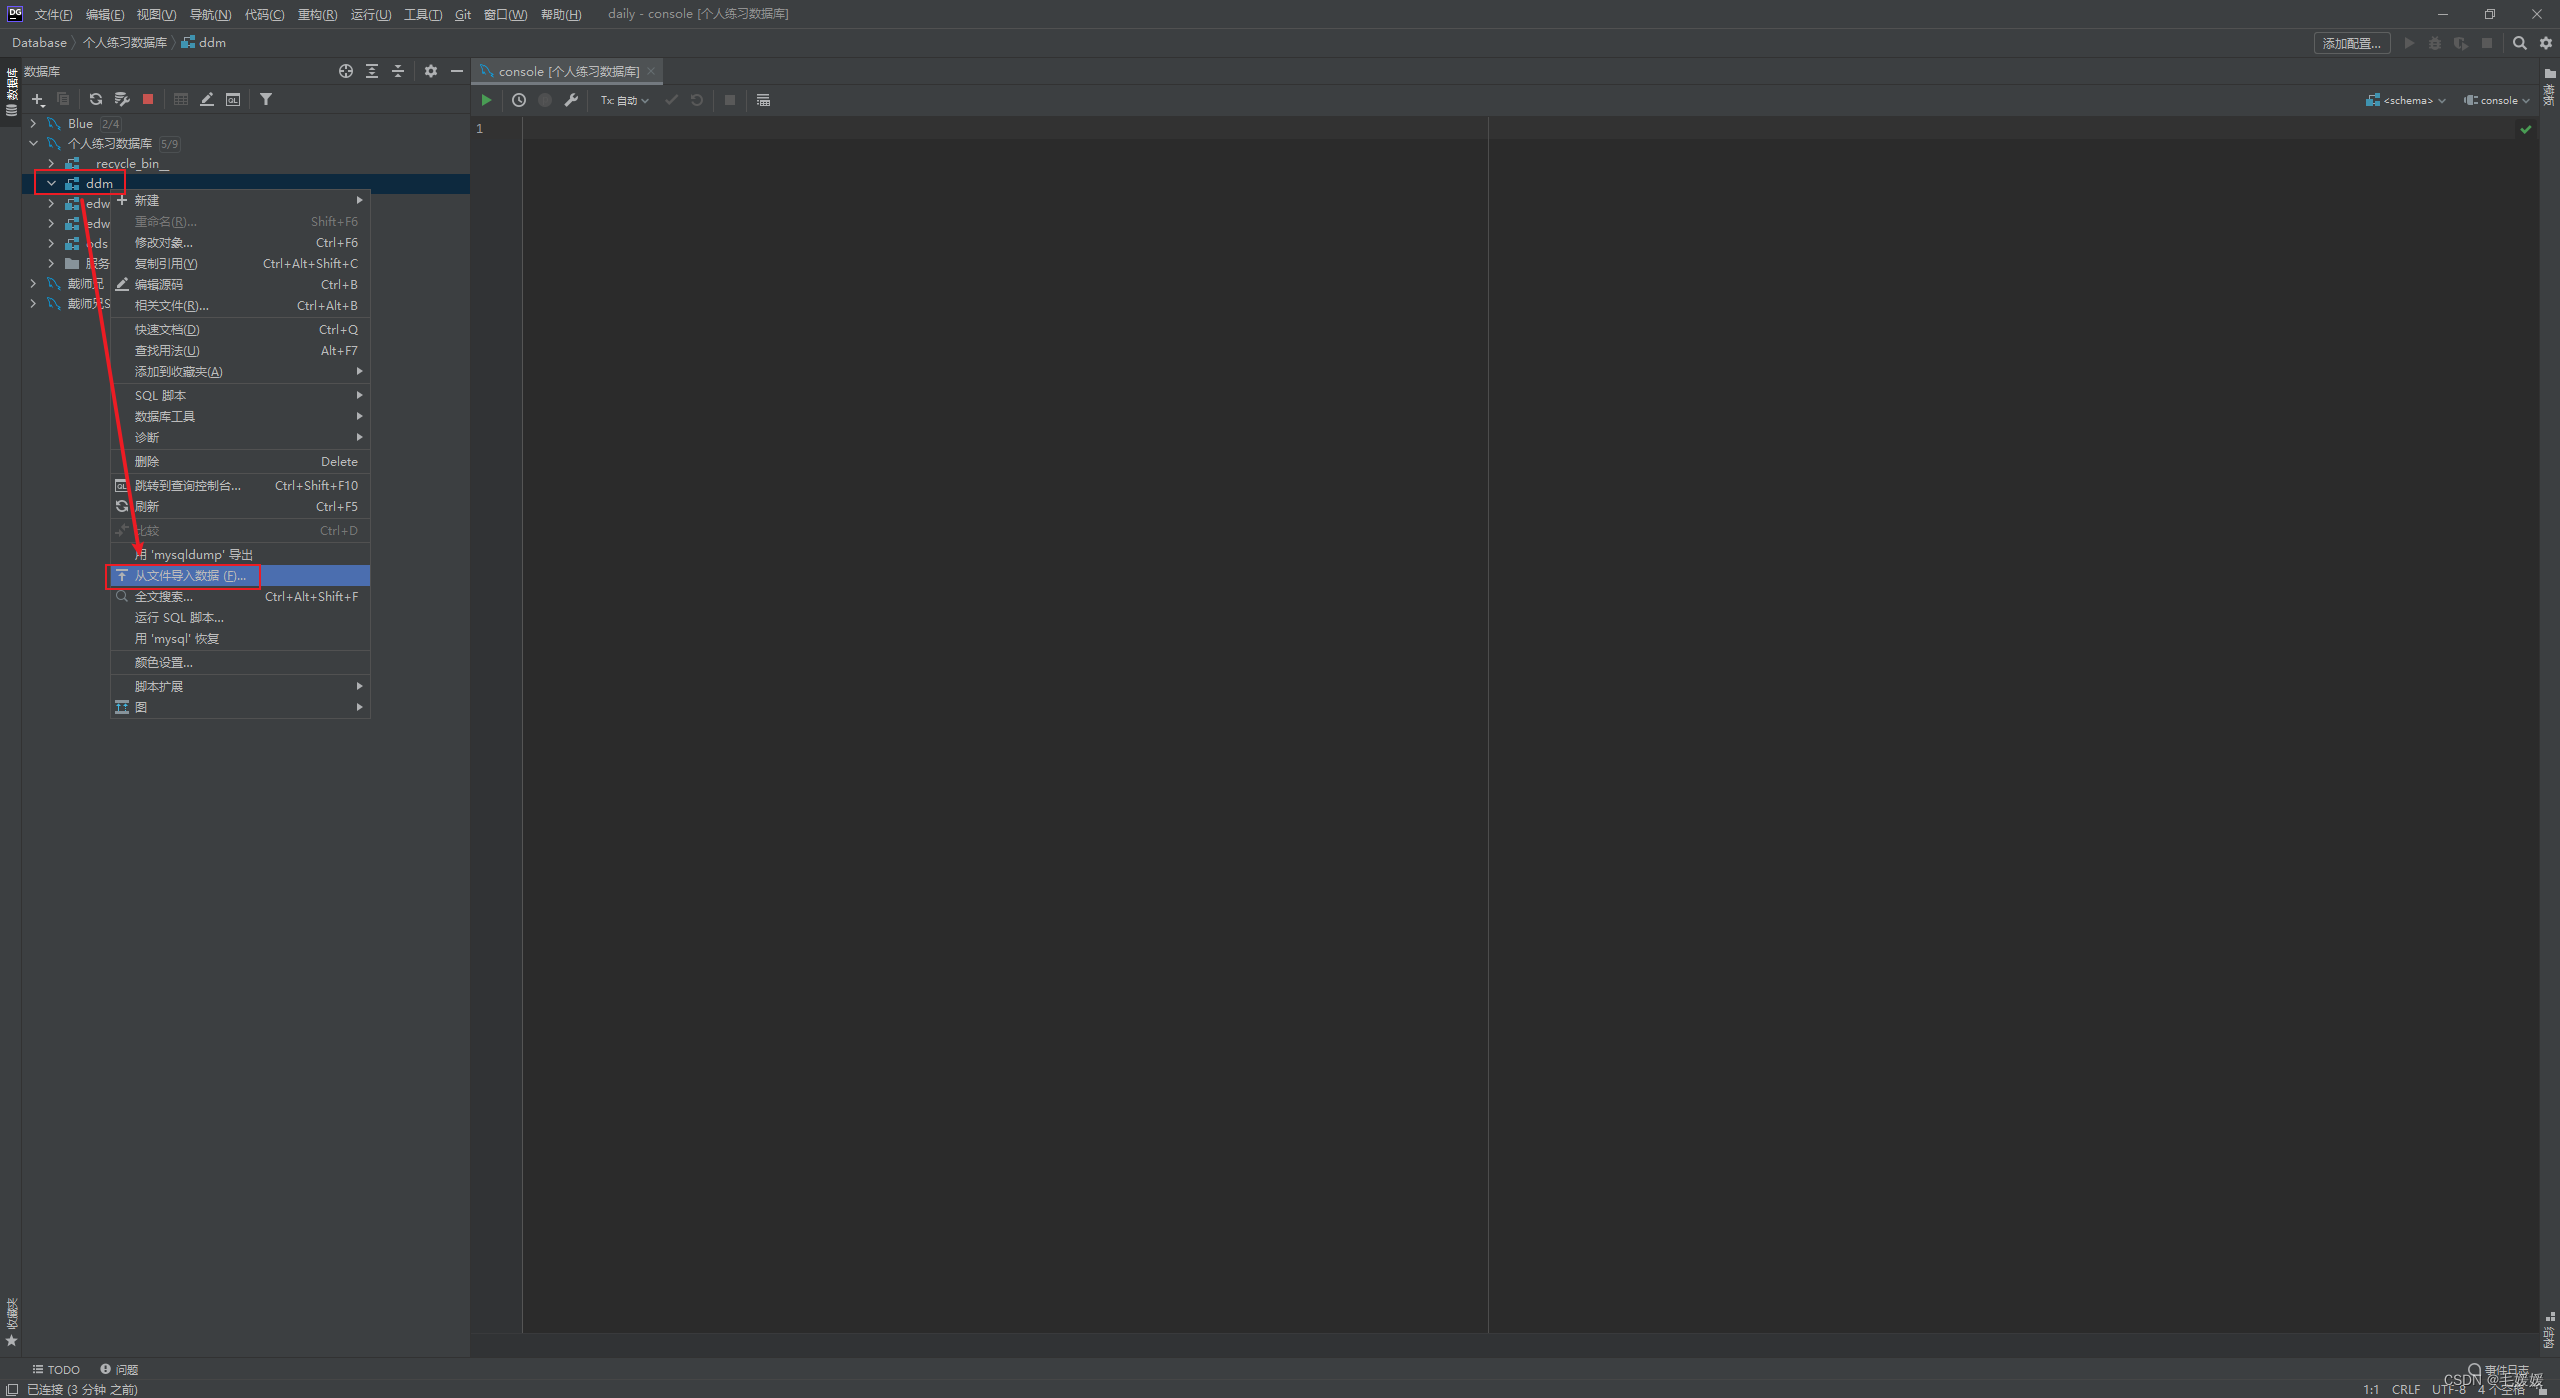Close the console tab
Screen dimensions: 2560x1398
(x=651, y=71)
